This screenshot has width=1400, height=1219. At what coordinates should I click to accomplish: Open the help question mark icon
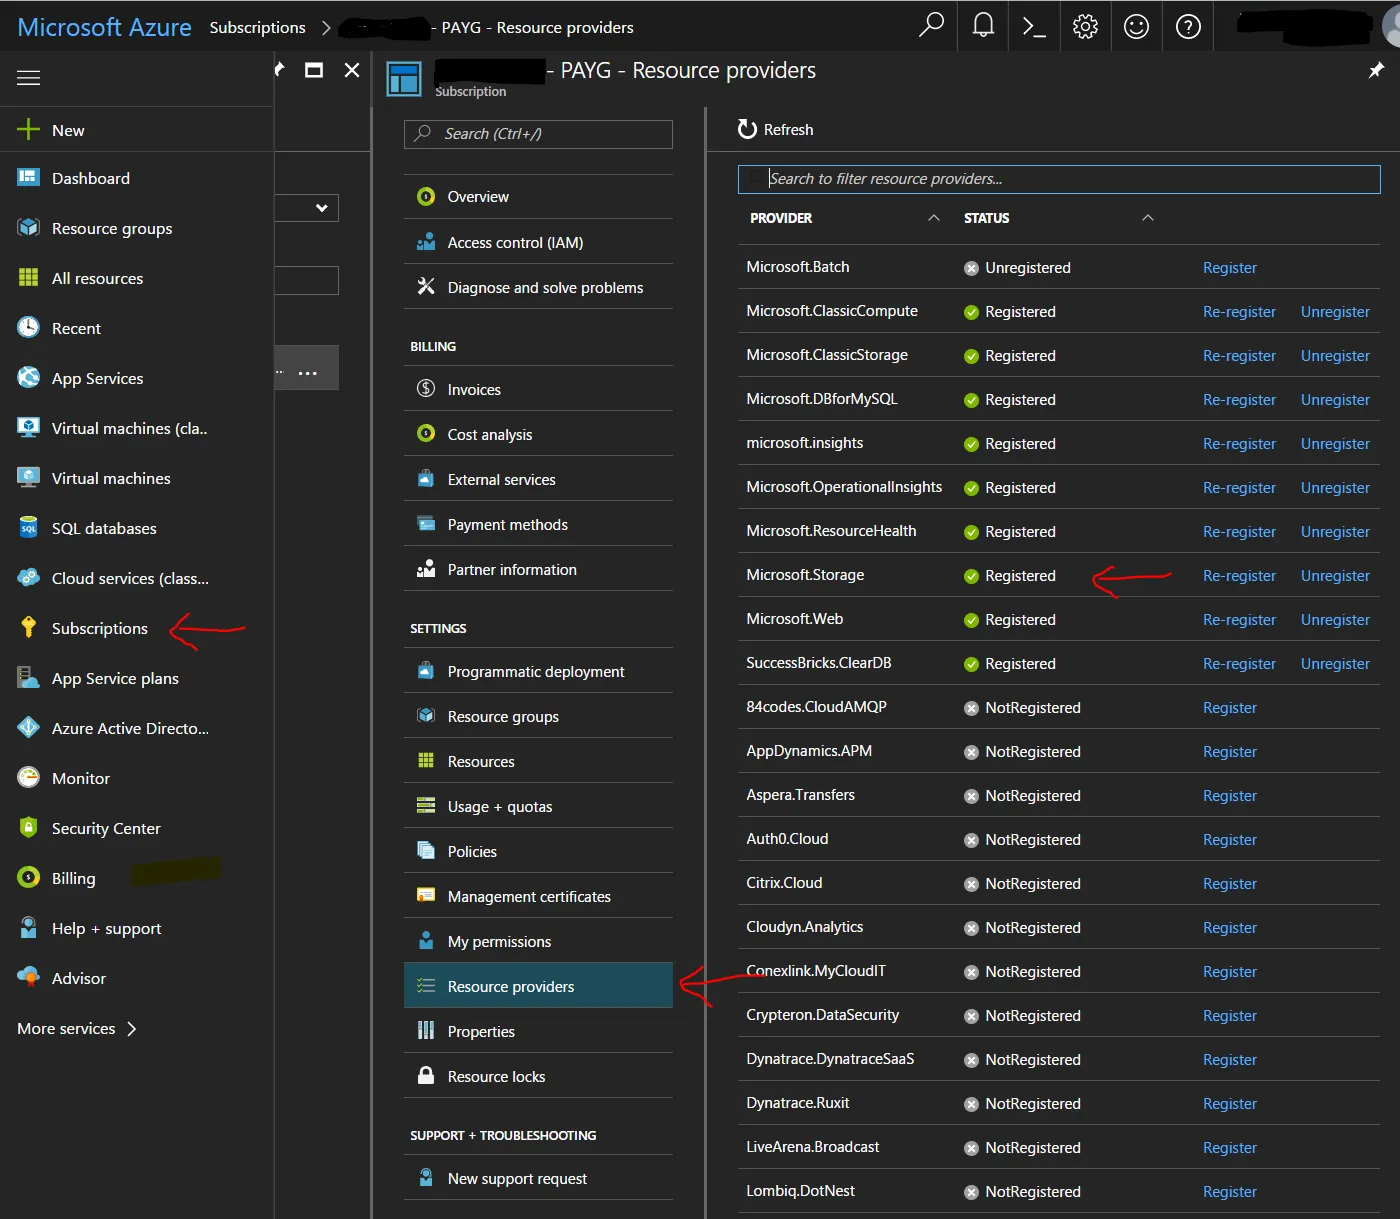point(1188,26)
